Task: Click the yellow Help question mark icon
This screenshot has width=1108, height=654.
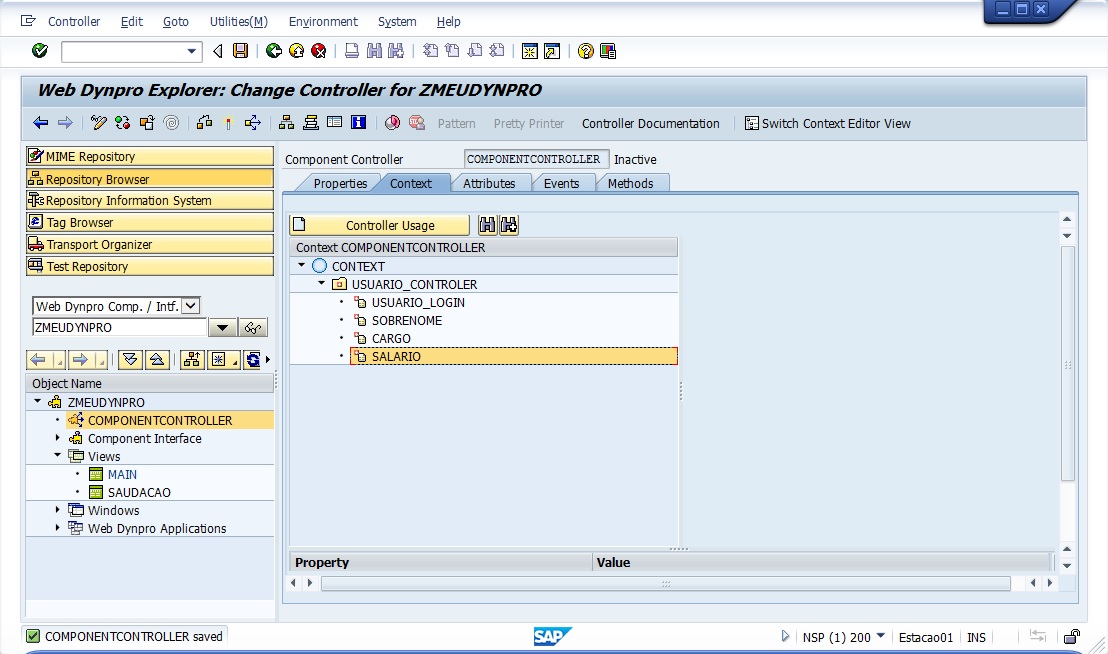Action: (586, 51)
